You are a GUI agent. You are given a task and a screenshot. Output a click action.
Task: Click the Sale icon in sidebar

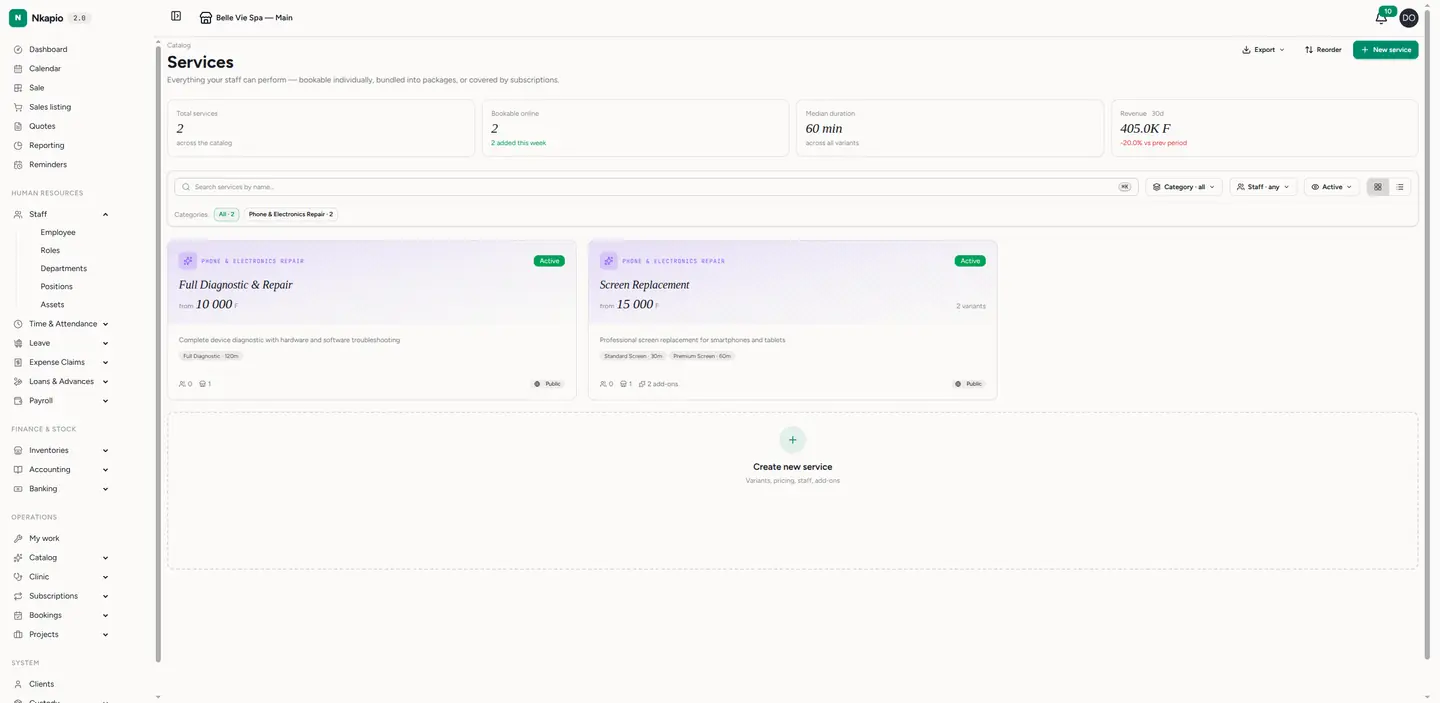[x=18, y=87]
